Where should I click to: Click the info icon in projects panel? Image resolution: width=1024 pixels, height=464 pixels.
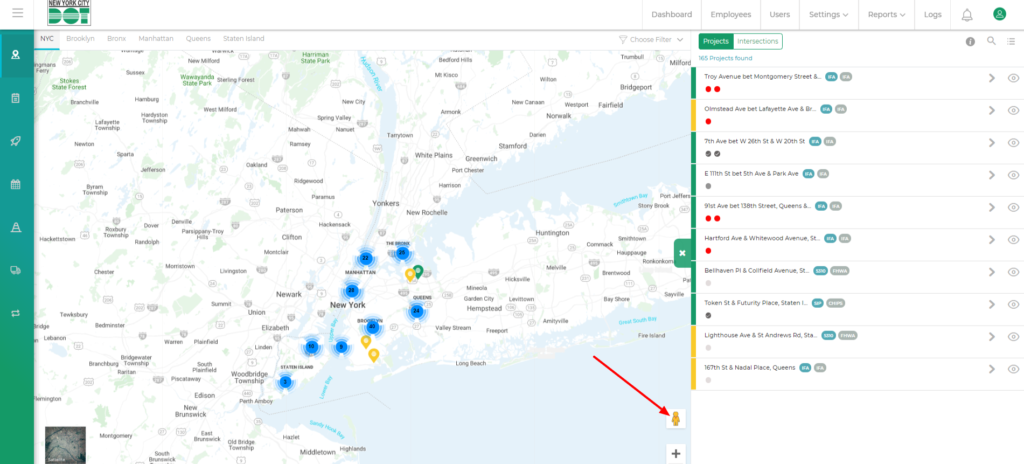point(970,42)
